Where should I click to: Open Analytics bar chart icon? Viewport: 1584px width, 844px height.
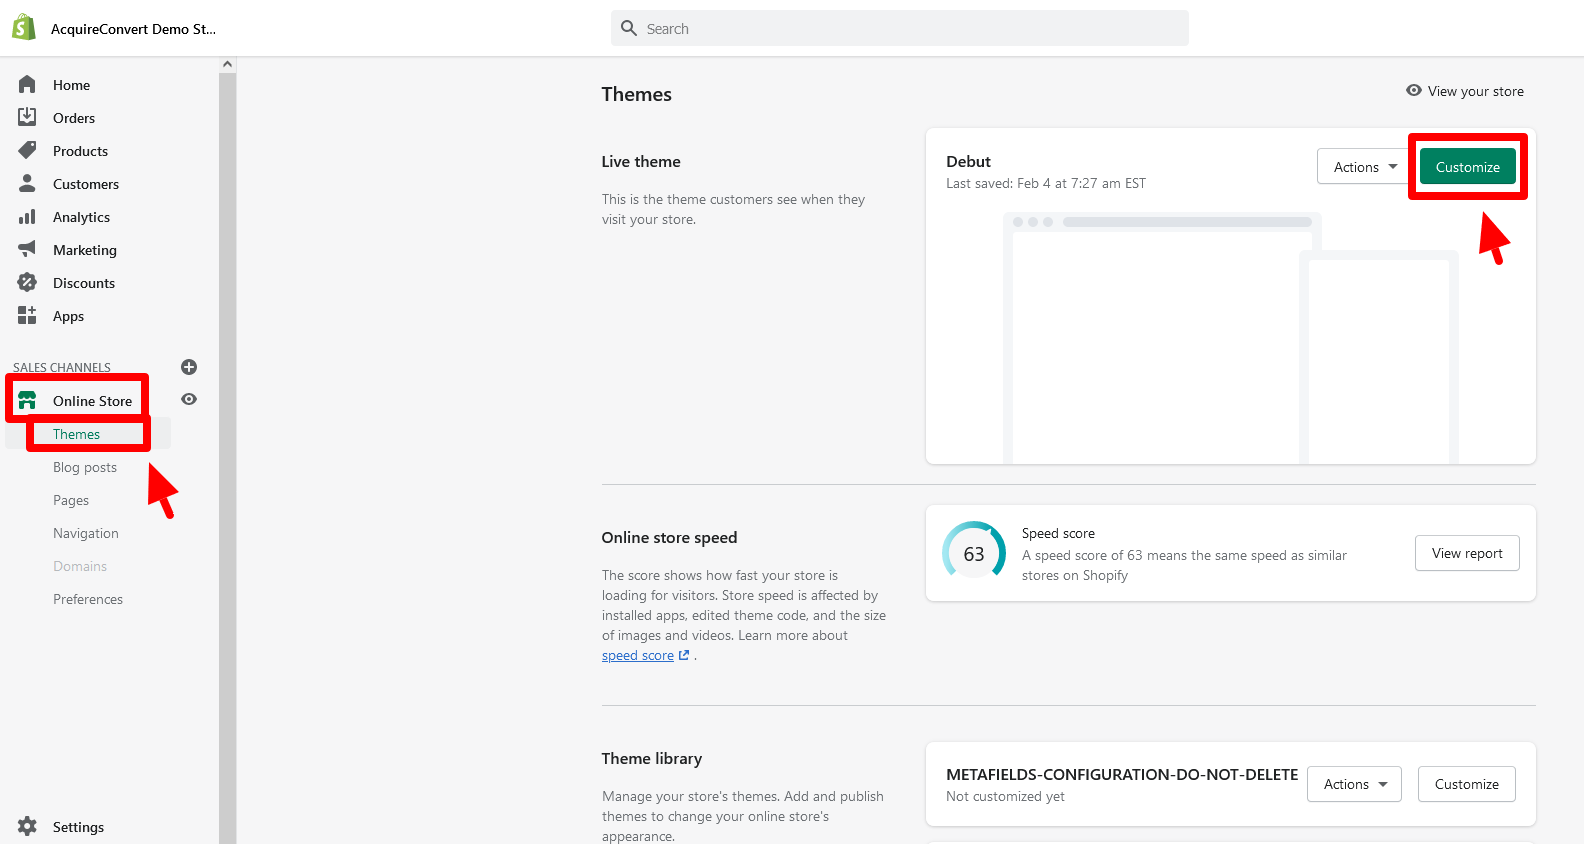[x=27, y=217]
